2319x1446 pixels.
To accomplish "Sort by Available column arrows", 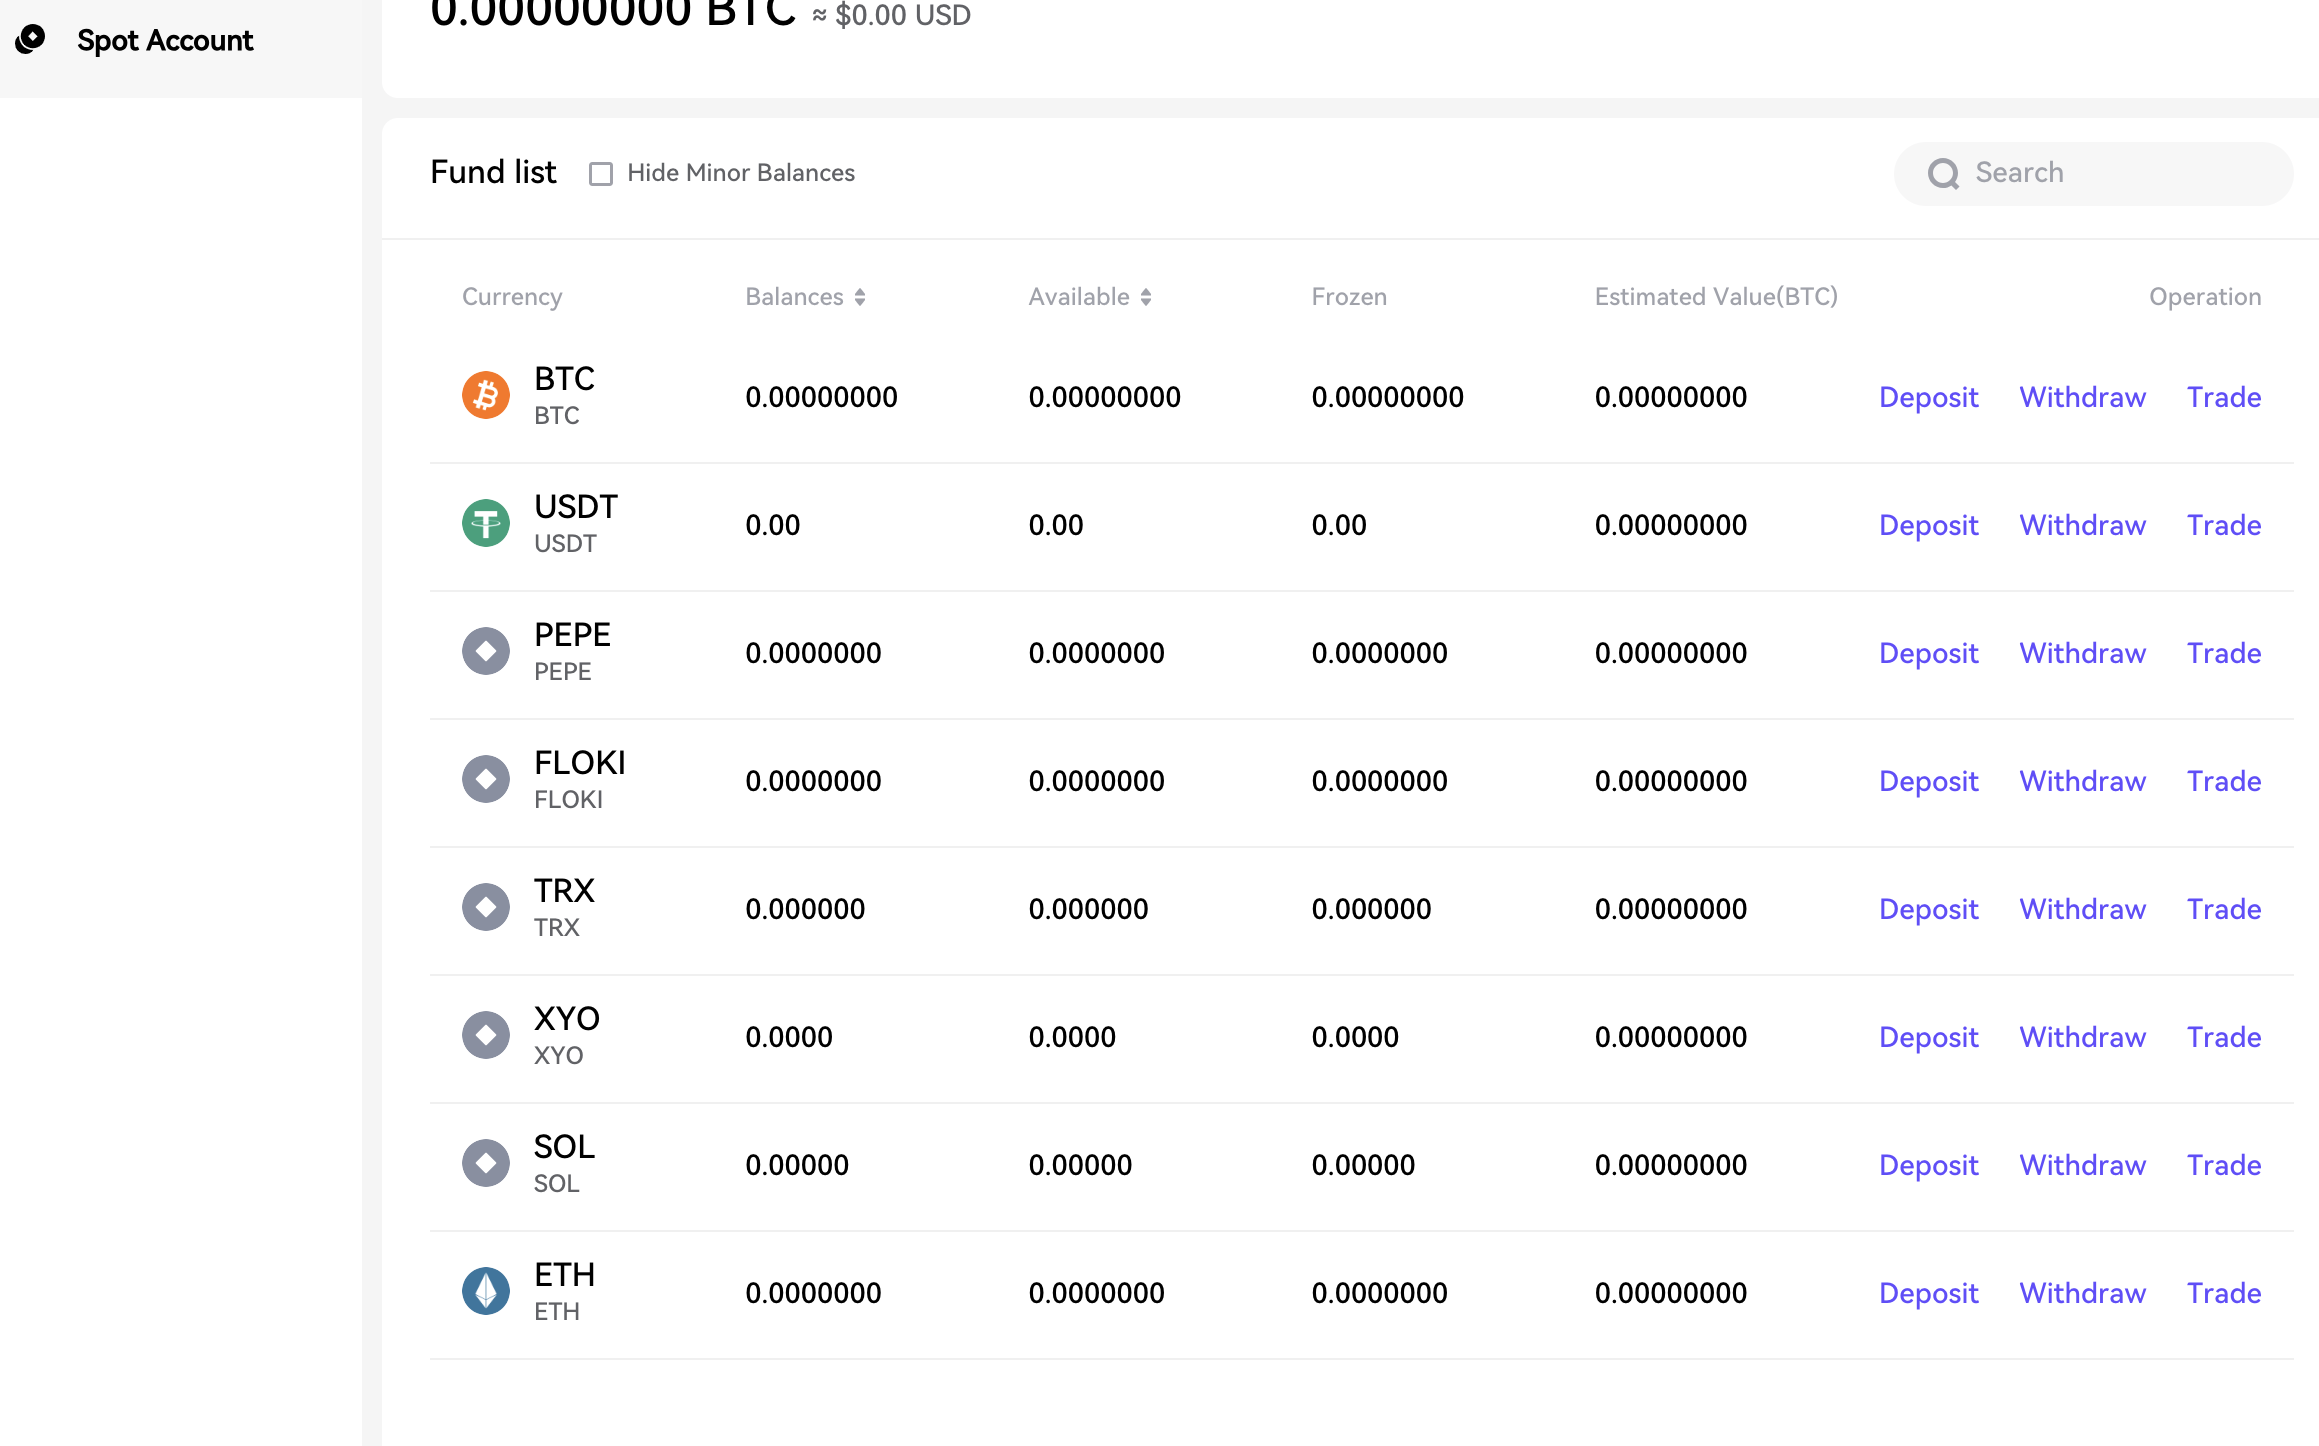I will (x=1146, y=297).
